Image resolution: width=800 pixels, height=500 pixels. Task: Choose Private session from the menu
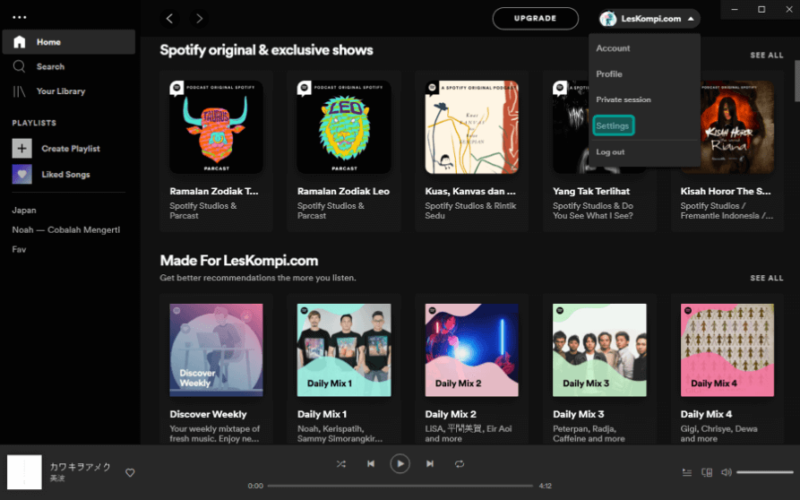623,99
